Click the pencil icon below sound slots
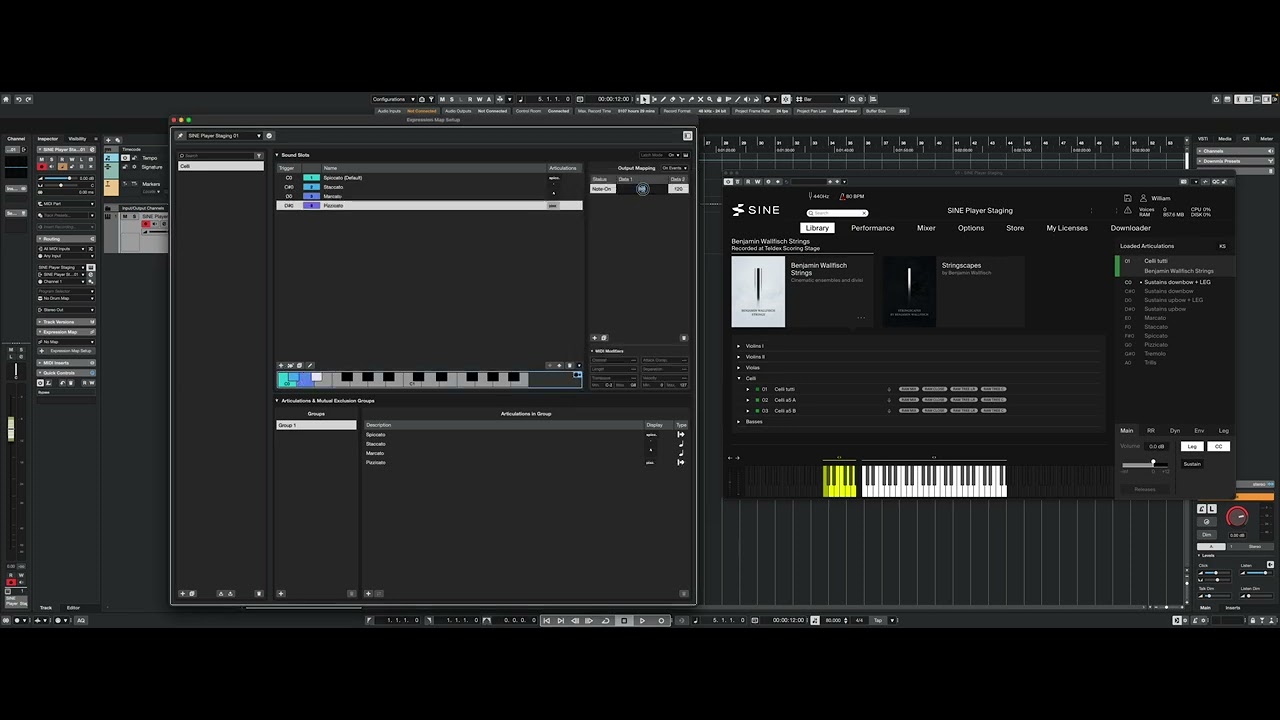1280x720 pixels. pyautogui.click(x=310, y=365)
